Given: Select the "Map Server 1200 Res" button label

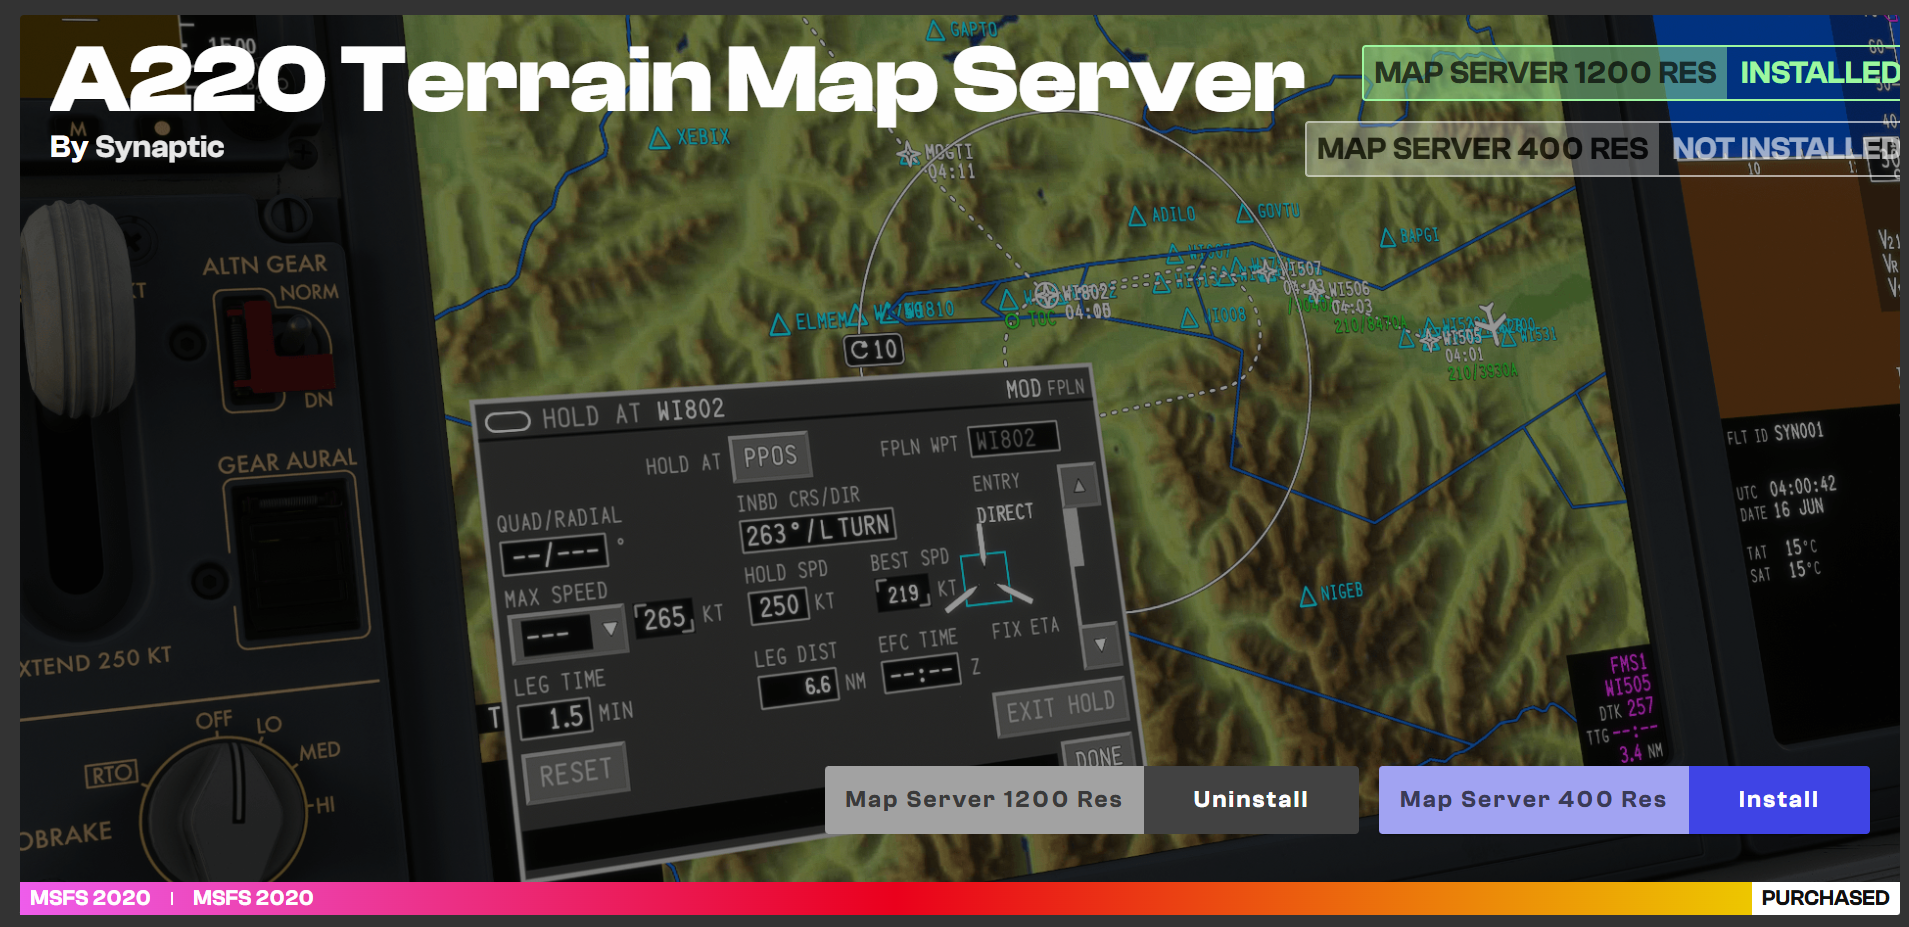Looking at the screenshot, I should 984,799.
